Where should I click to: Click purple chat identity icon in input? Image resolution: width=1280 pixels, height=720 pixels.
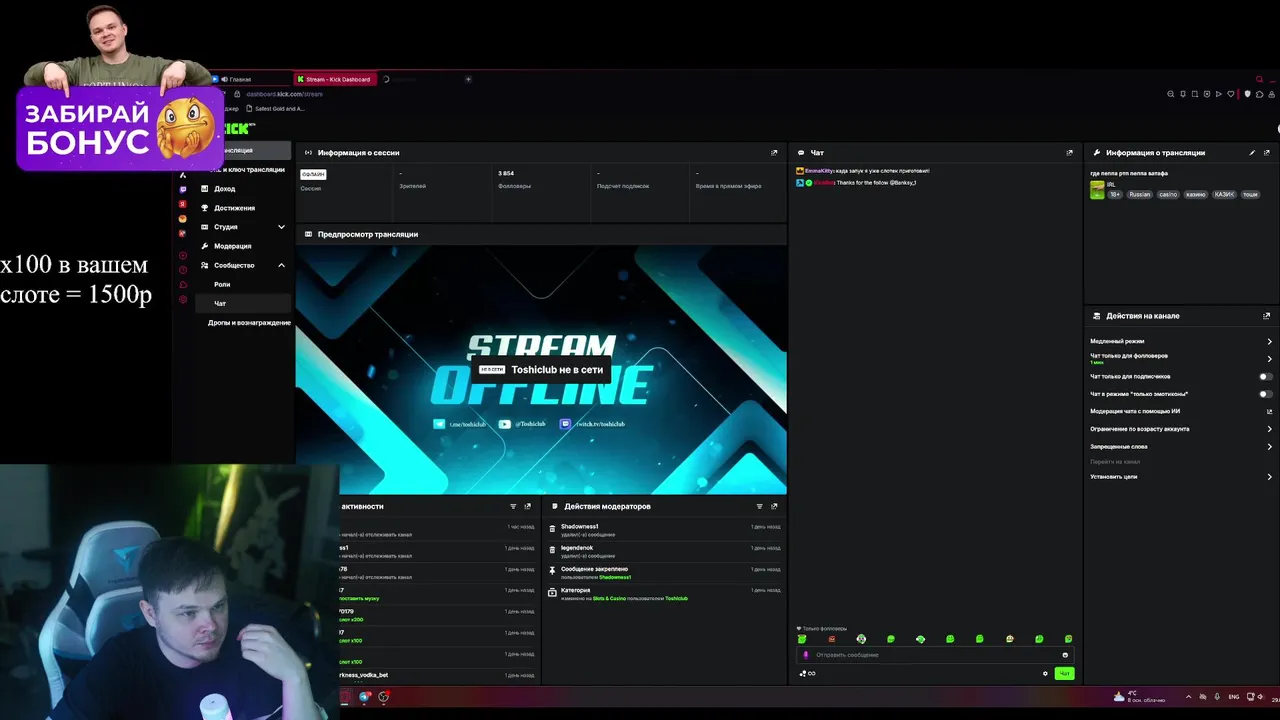point(806,655)
